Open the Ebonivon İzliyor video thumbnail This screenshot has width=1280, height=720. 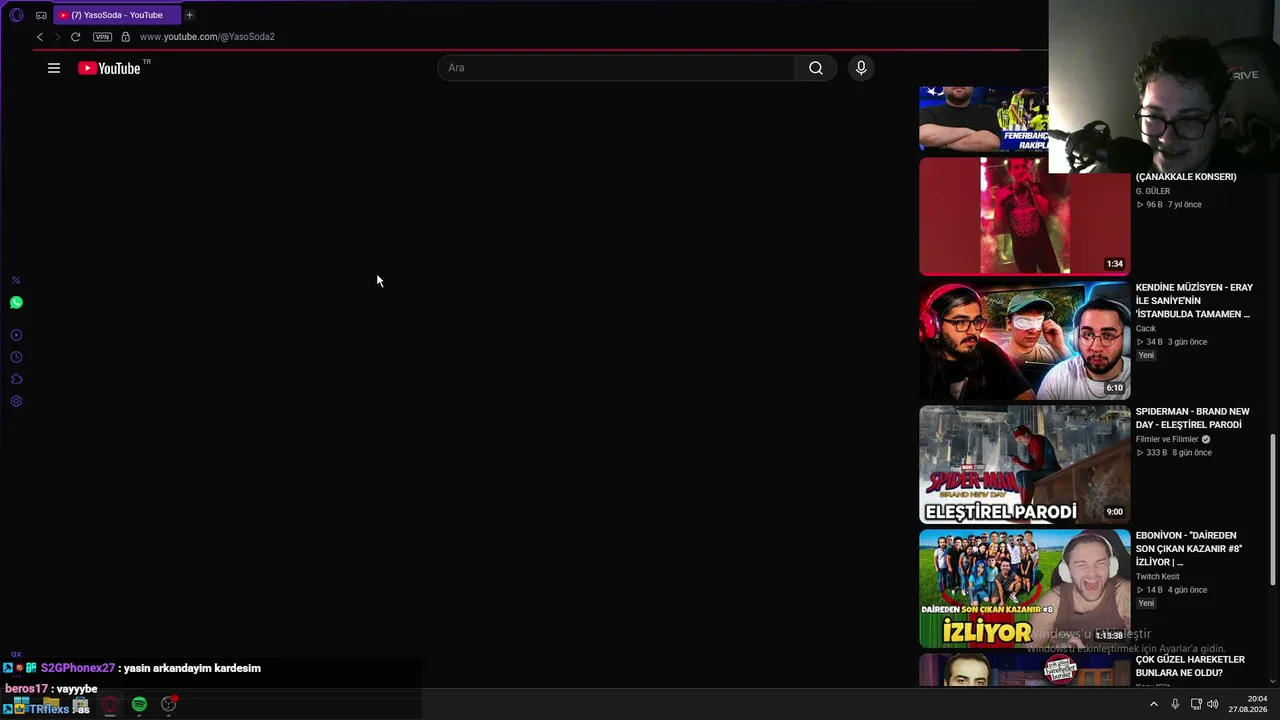click(x=1024, y=588)
